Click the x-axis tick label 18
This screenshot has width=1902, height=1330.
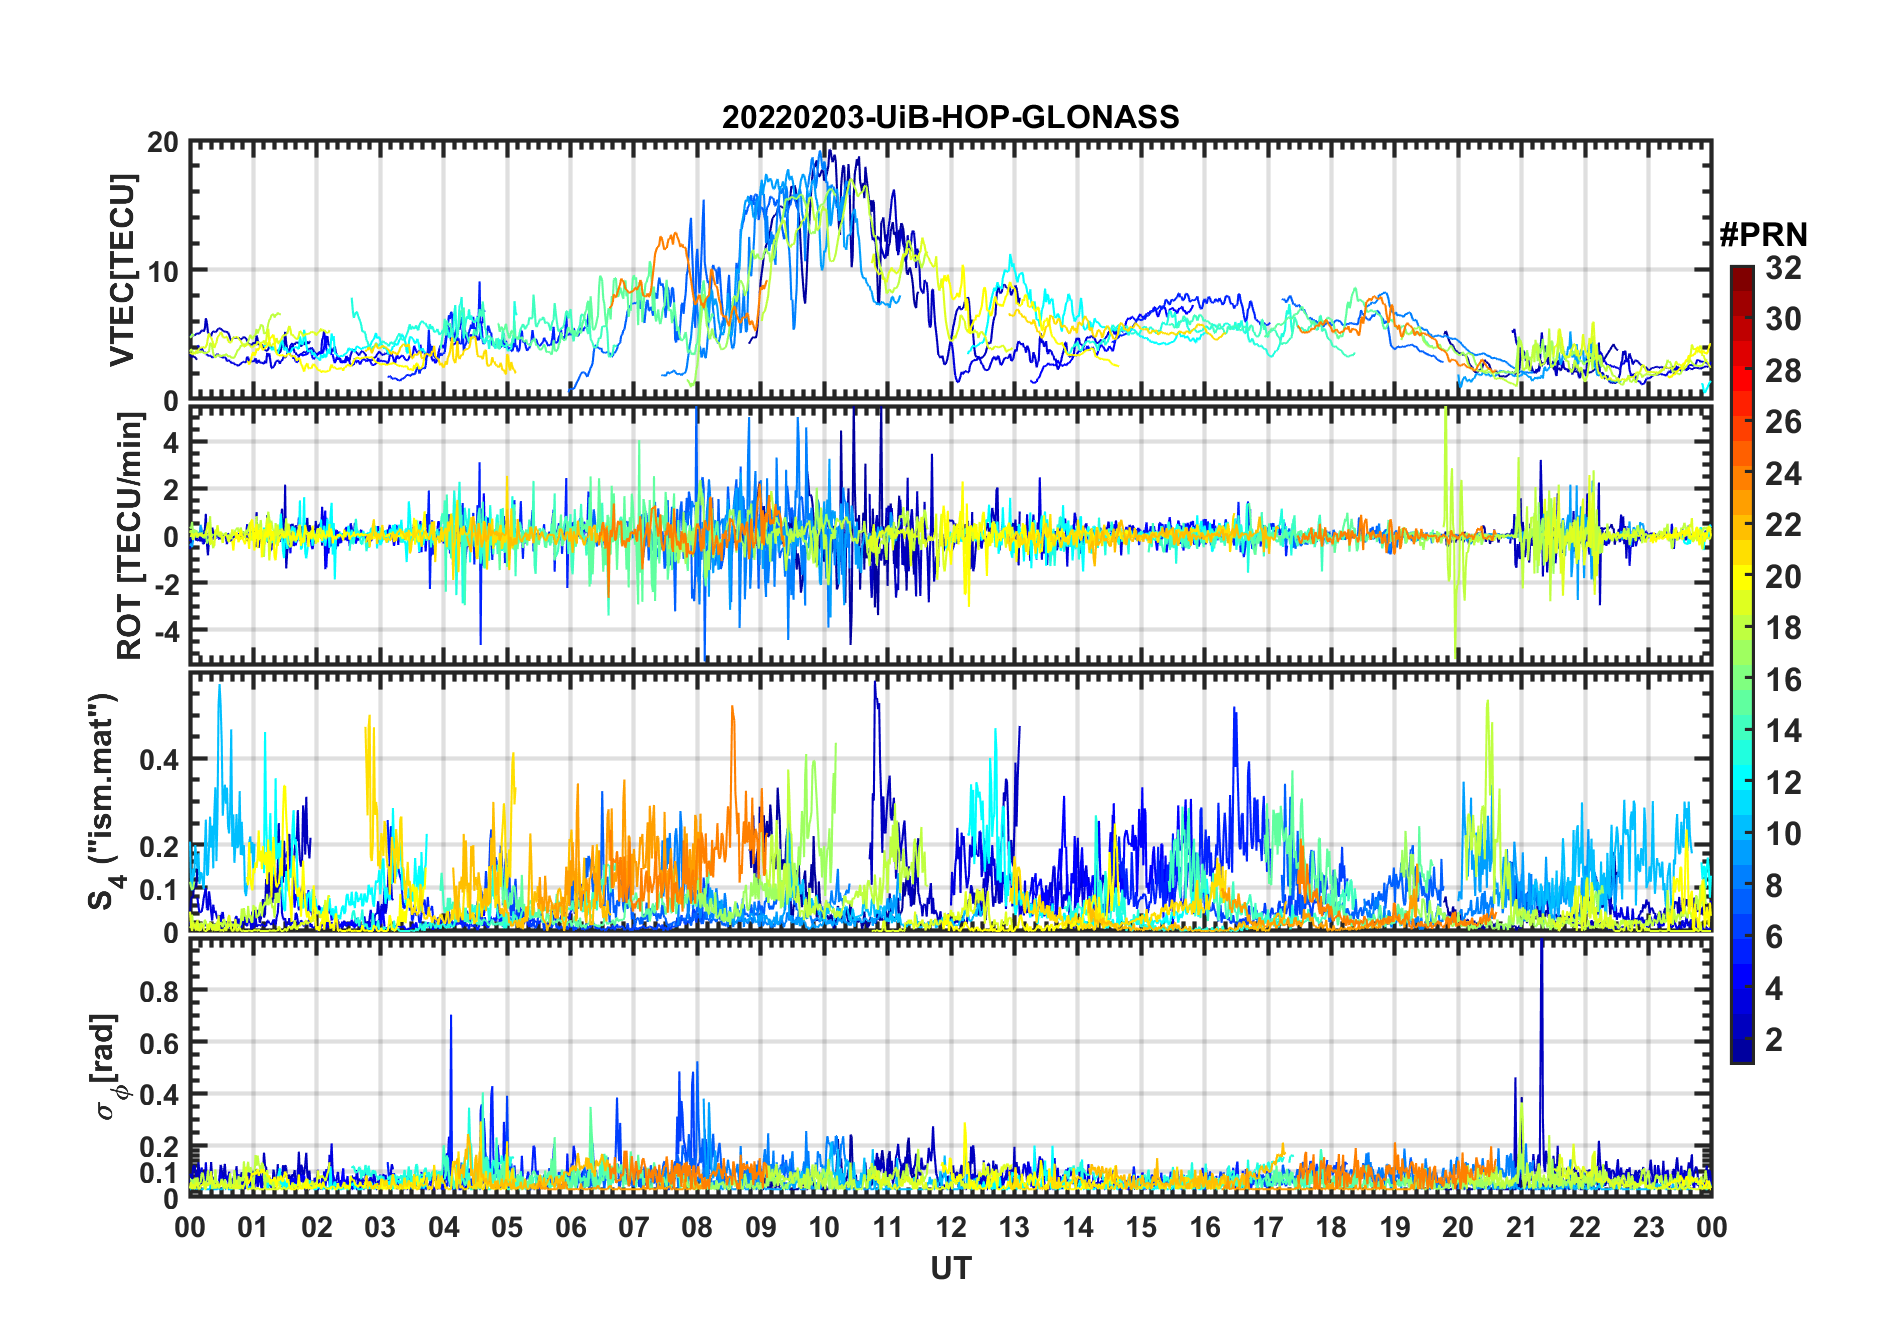click(x=1331, y=1227)
